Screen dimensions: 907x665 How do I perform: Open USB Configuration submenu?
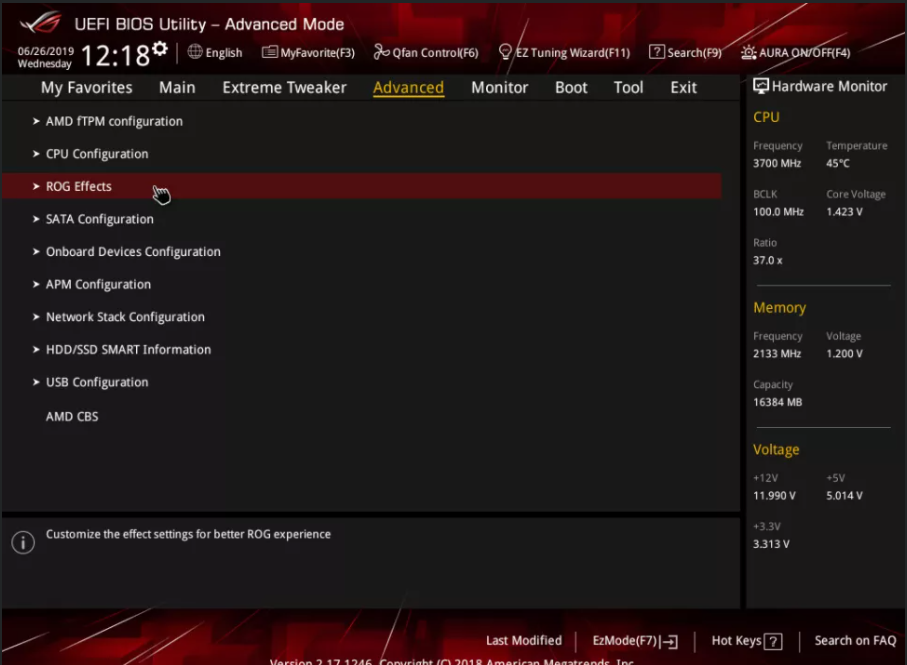[97, 383]
